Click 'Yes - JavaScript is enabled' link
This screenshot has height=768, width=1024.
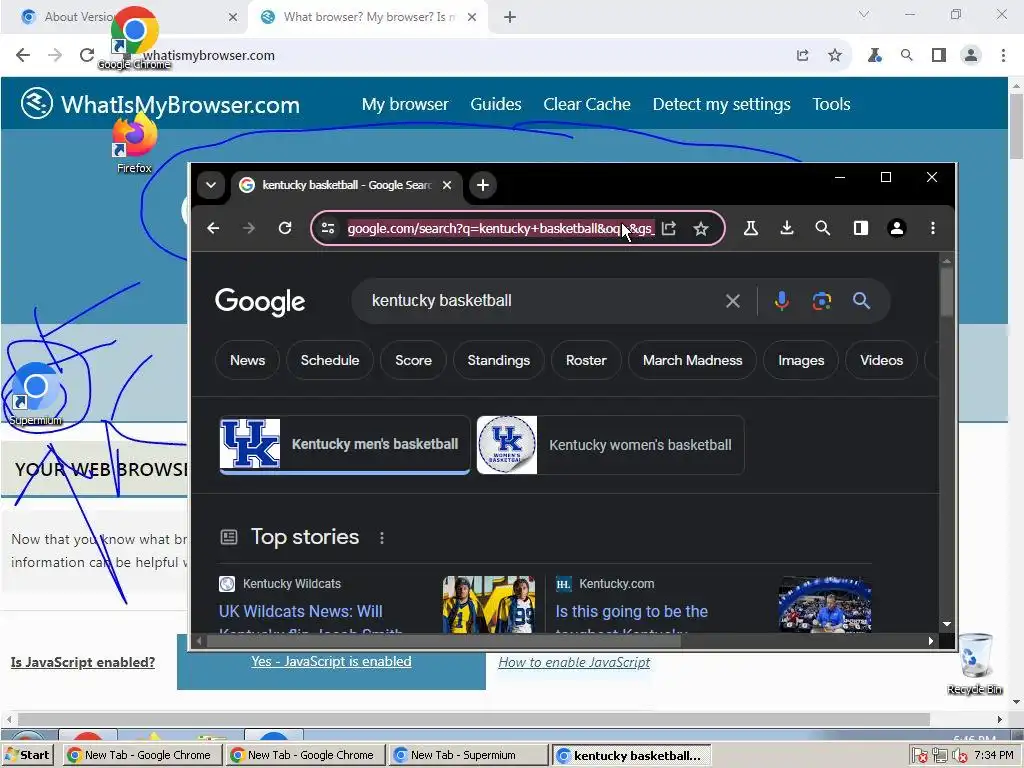pos(331,662)
